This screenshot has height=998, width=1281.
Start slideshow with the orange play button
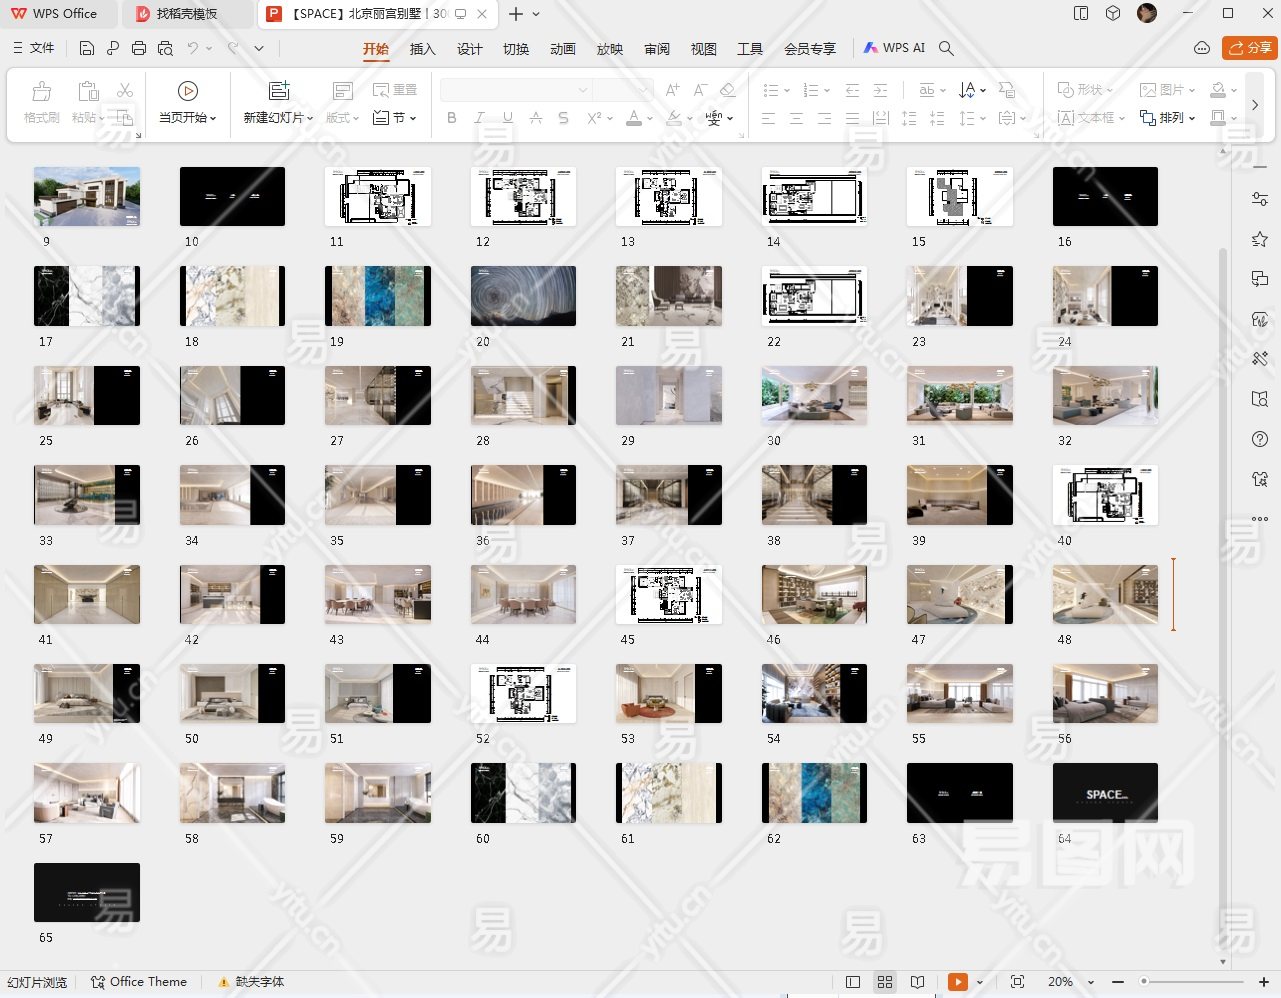click(x=958, y=982)
